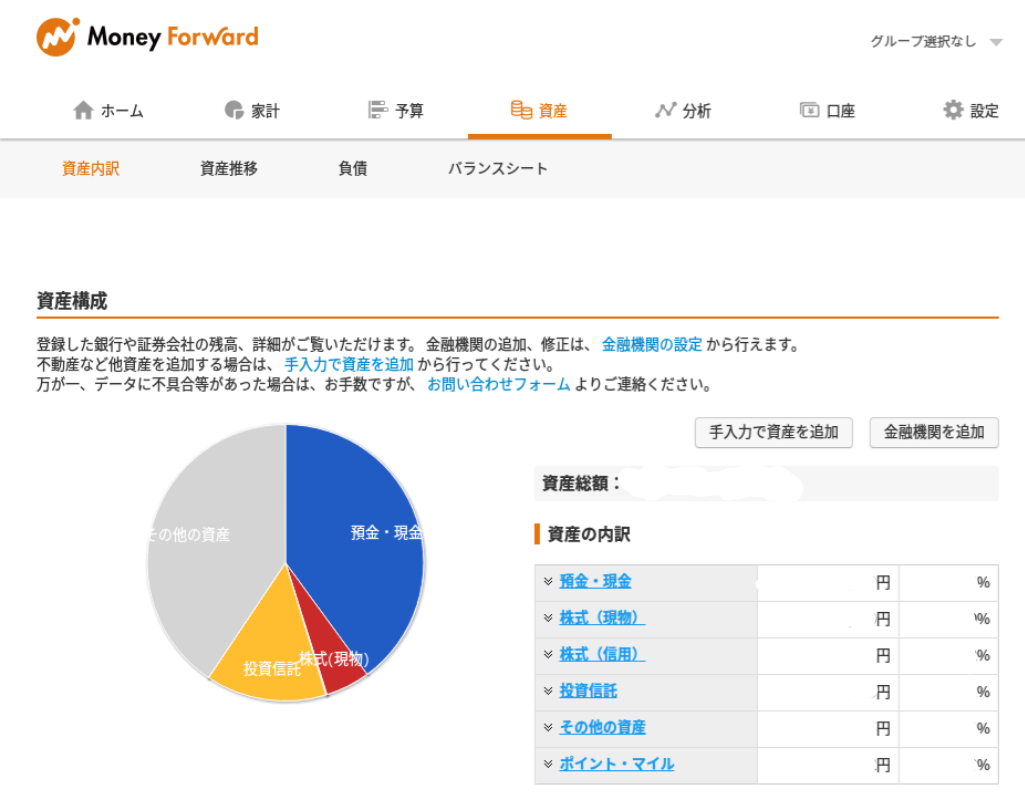
Task: Select the ホーム home icon
Action: pyautogui.click(x=82, y=110)
